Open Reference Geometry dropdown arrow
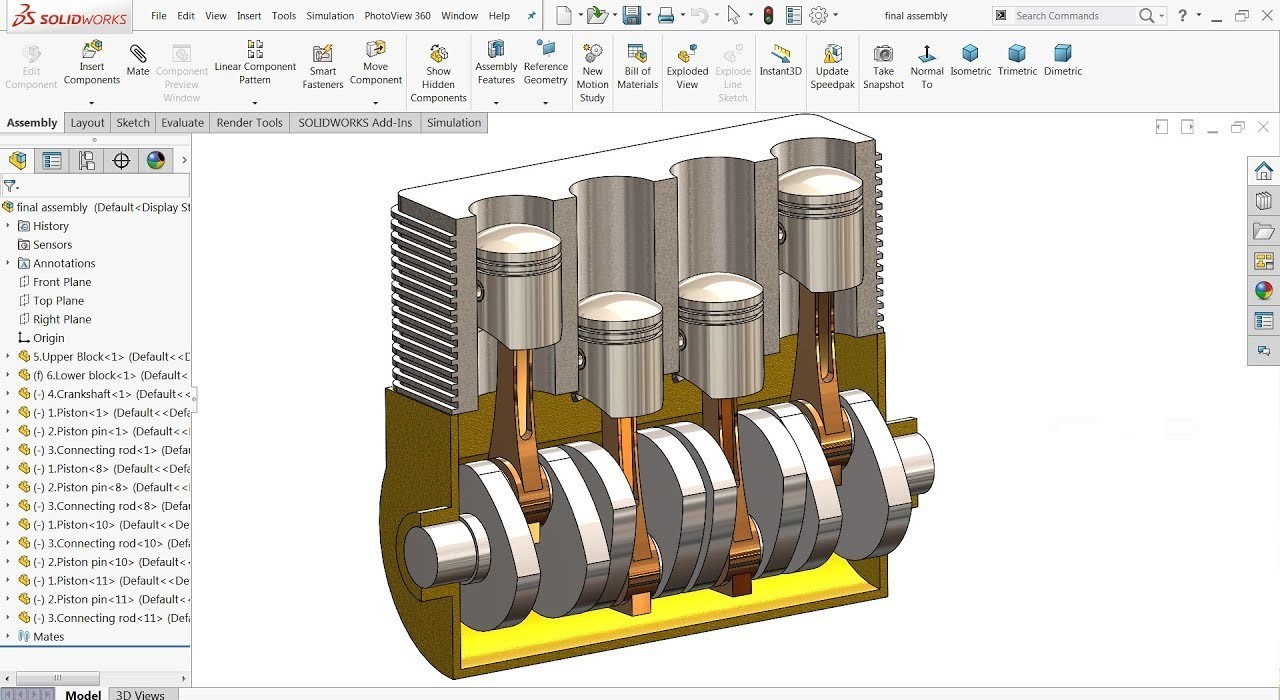1280x700 pixels. point(545,103)
